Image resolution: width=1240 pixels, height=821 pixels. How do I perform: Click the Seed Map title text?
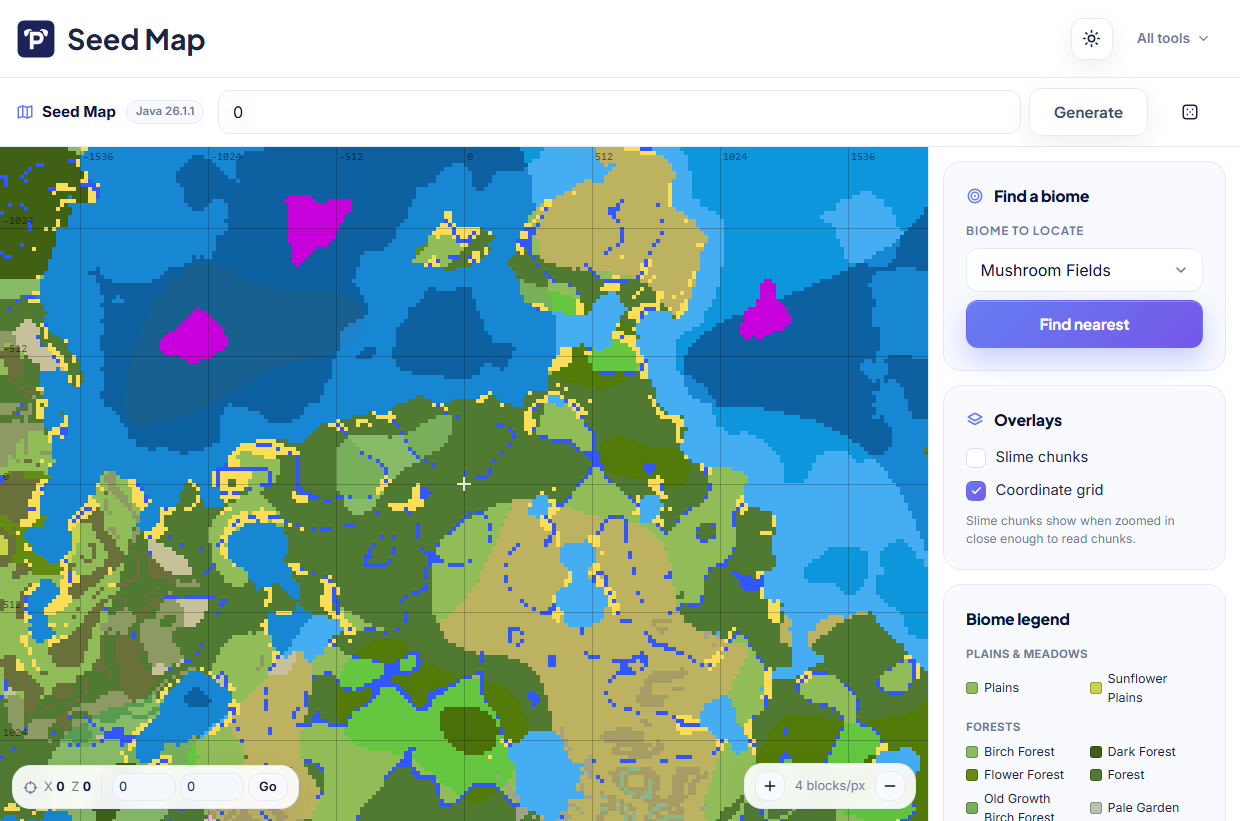tap(136, 39)
